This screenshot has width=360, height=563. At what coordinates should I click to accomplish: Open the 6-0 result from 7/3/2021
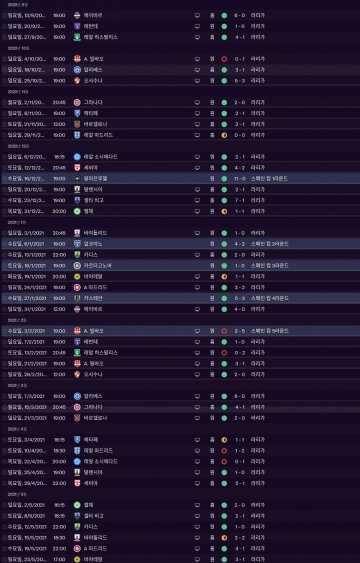240,396
